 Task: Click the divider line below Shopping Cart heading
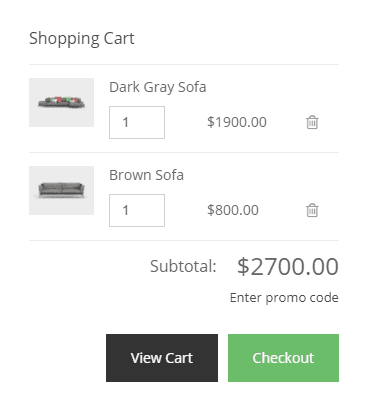[184, 64]
